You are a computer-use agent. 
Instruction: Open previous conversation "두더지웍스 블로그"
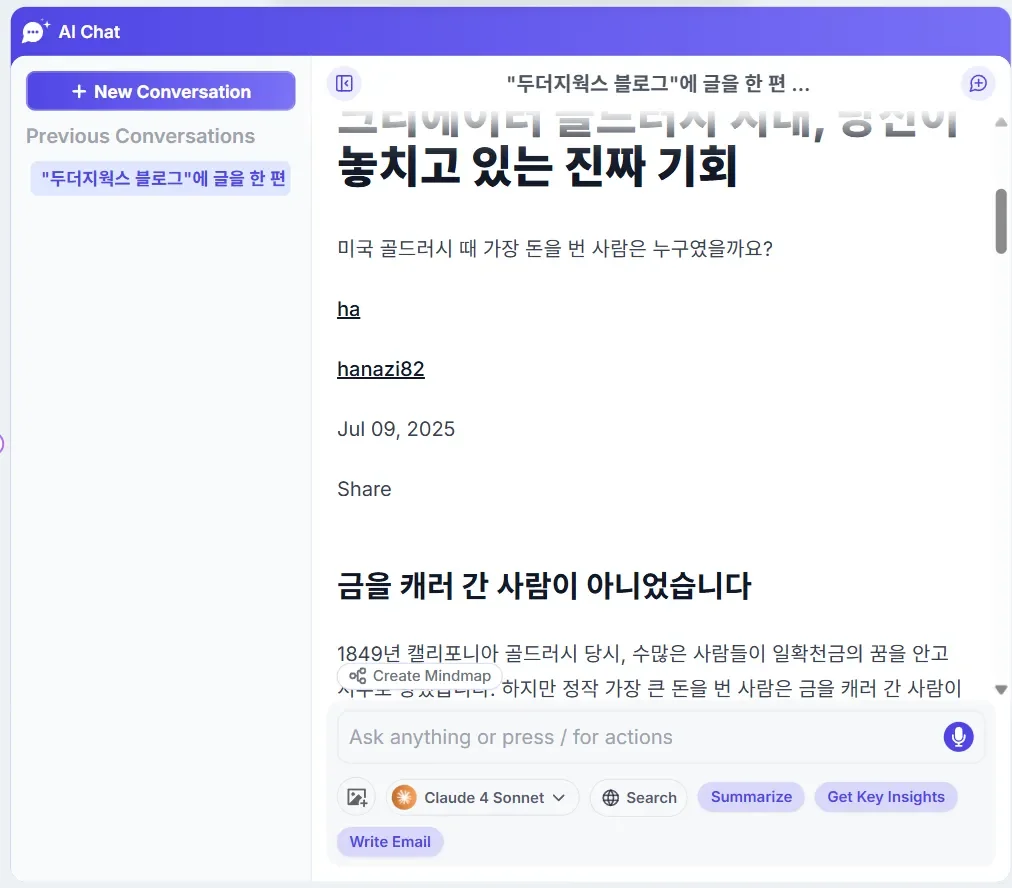[x=161, y=178]
